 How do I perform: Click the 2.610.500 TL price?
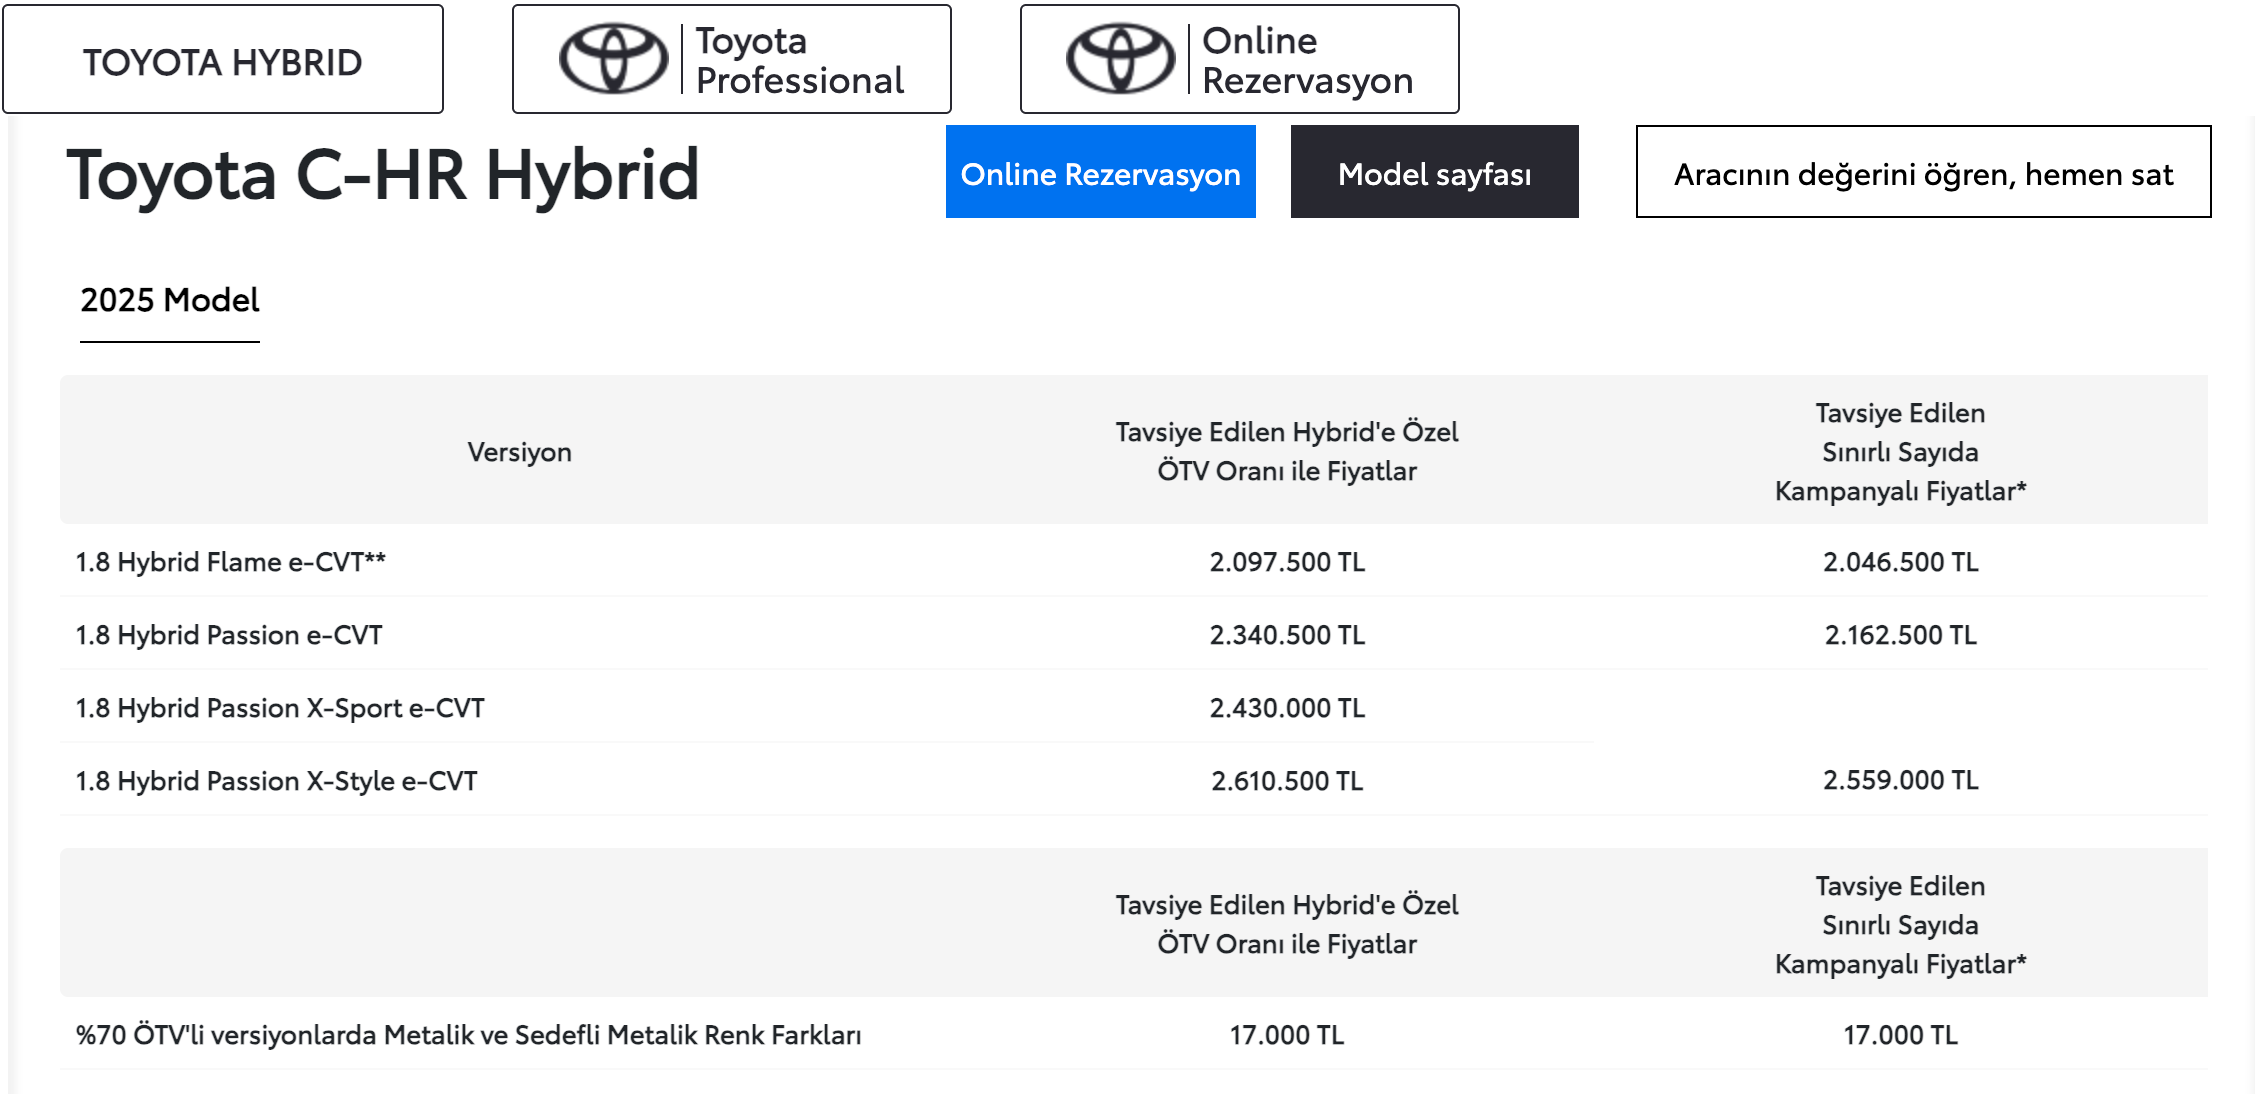(1287, 781)
